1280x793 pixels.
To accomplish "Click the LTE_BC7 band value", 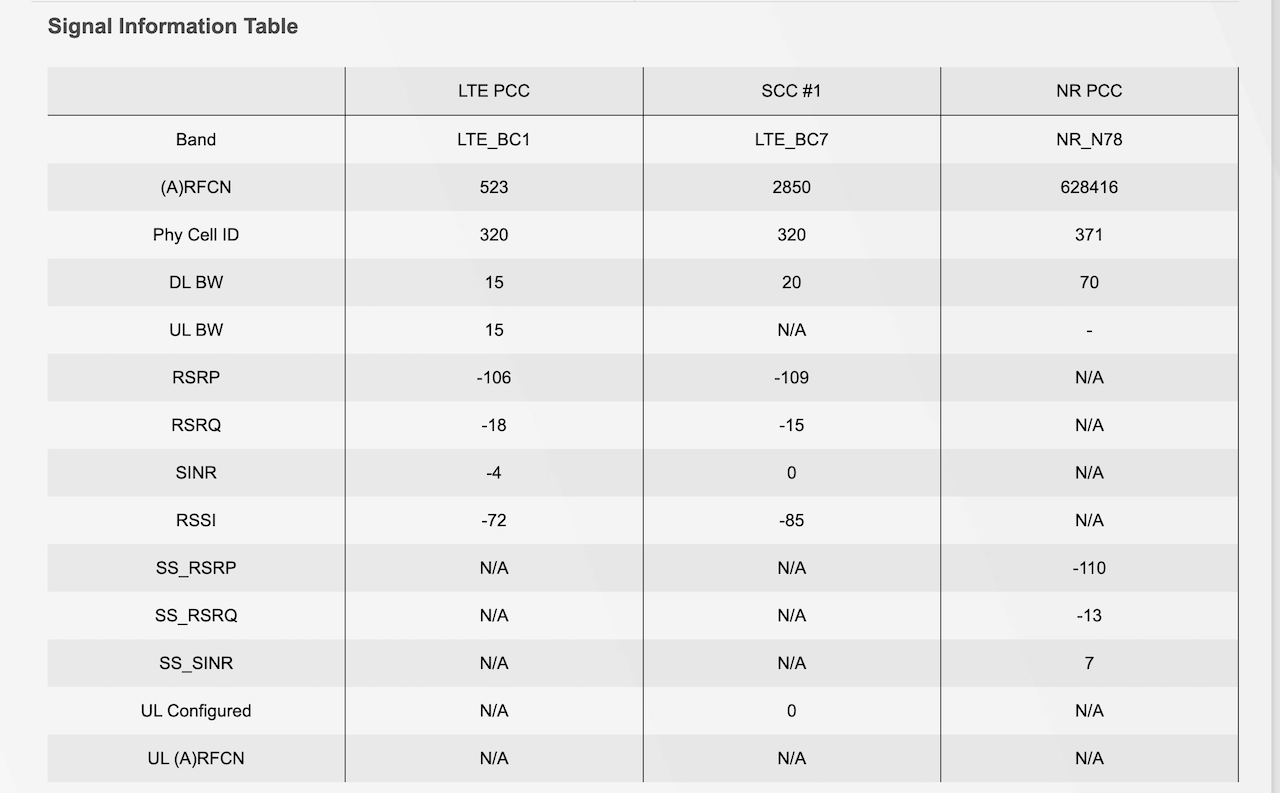I will [x=791, y=139].
